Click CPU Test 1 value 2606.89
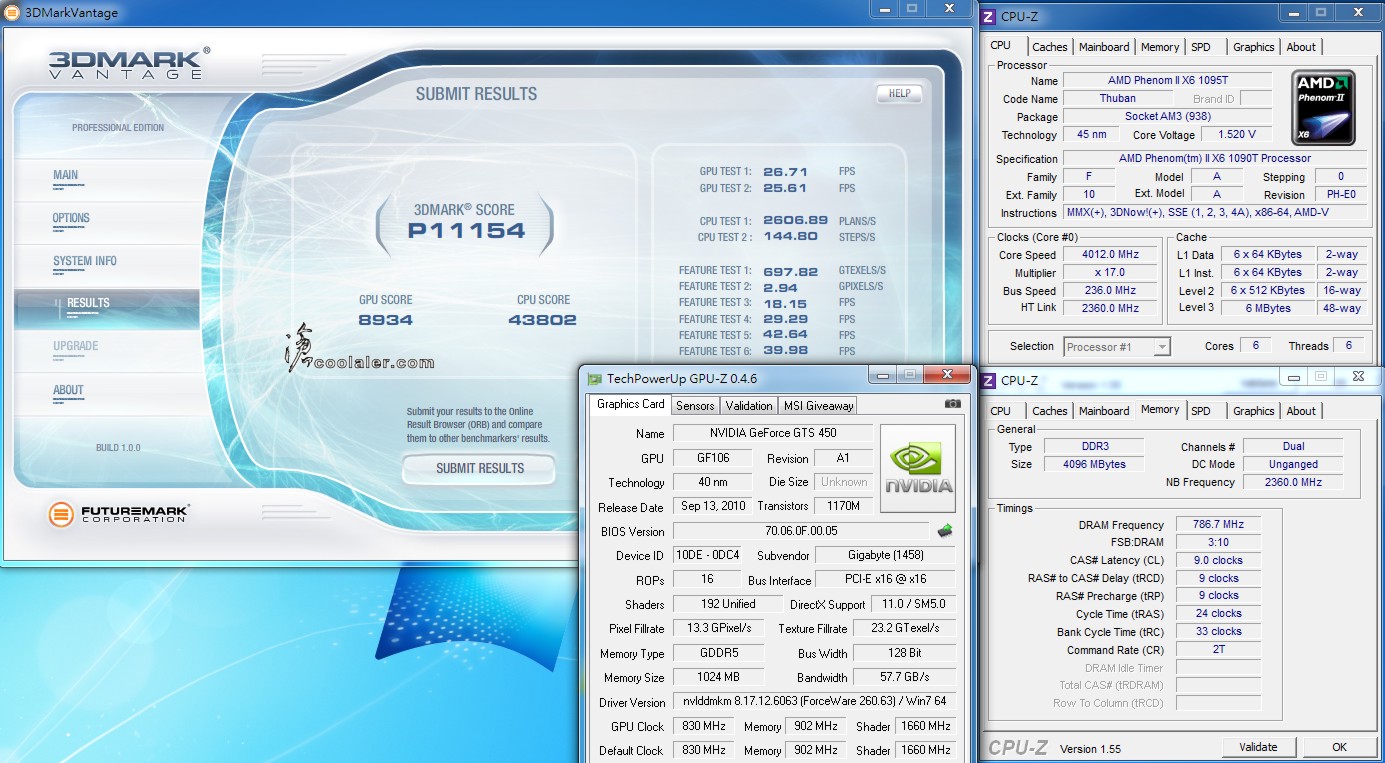The width and height of the screenshot is (1385, 763). pos(795,220)
